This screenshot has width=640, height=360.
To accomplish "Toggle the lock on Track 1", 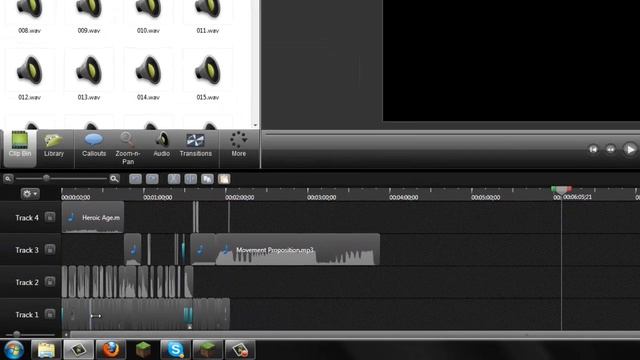I will 50,314.
